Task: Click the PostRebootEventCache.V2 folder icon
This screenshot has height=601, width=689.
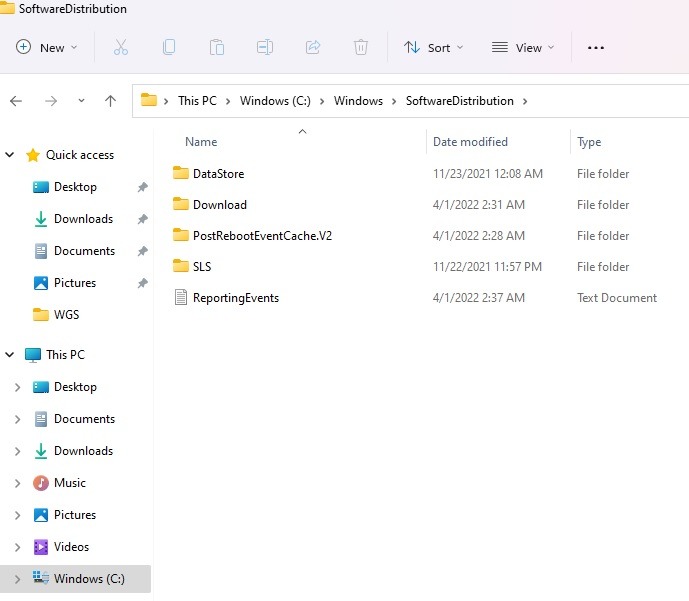Action: tap(181, 235)
